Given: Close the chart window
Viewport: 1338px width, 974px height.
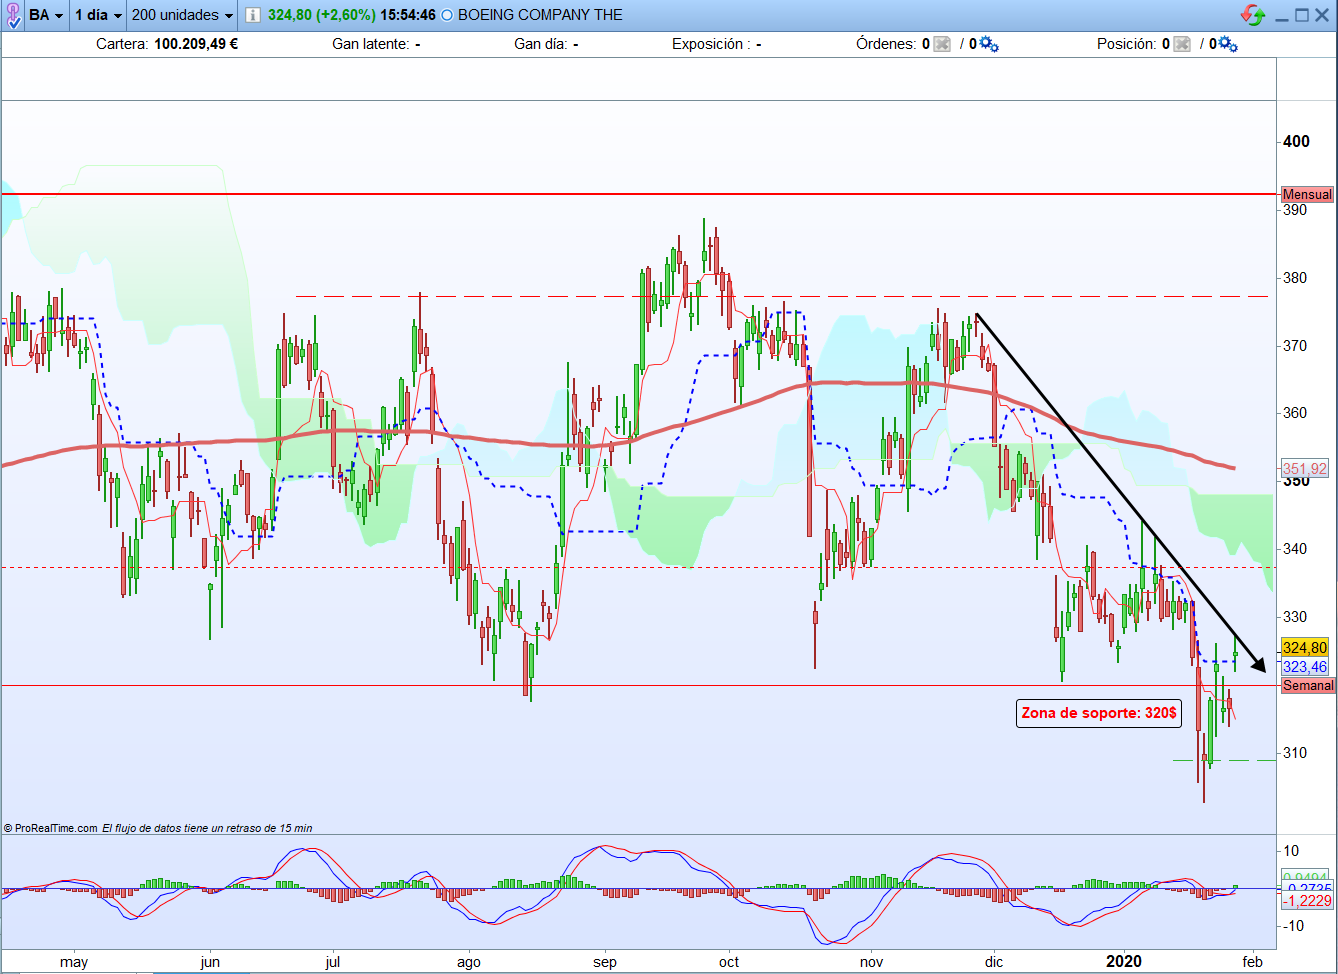Looking at the screenshot, I should [1322, 15].
